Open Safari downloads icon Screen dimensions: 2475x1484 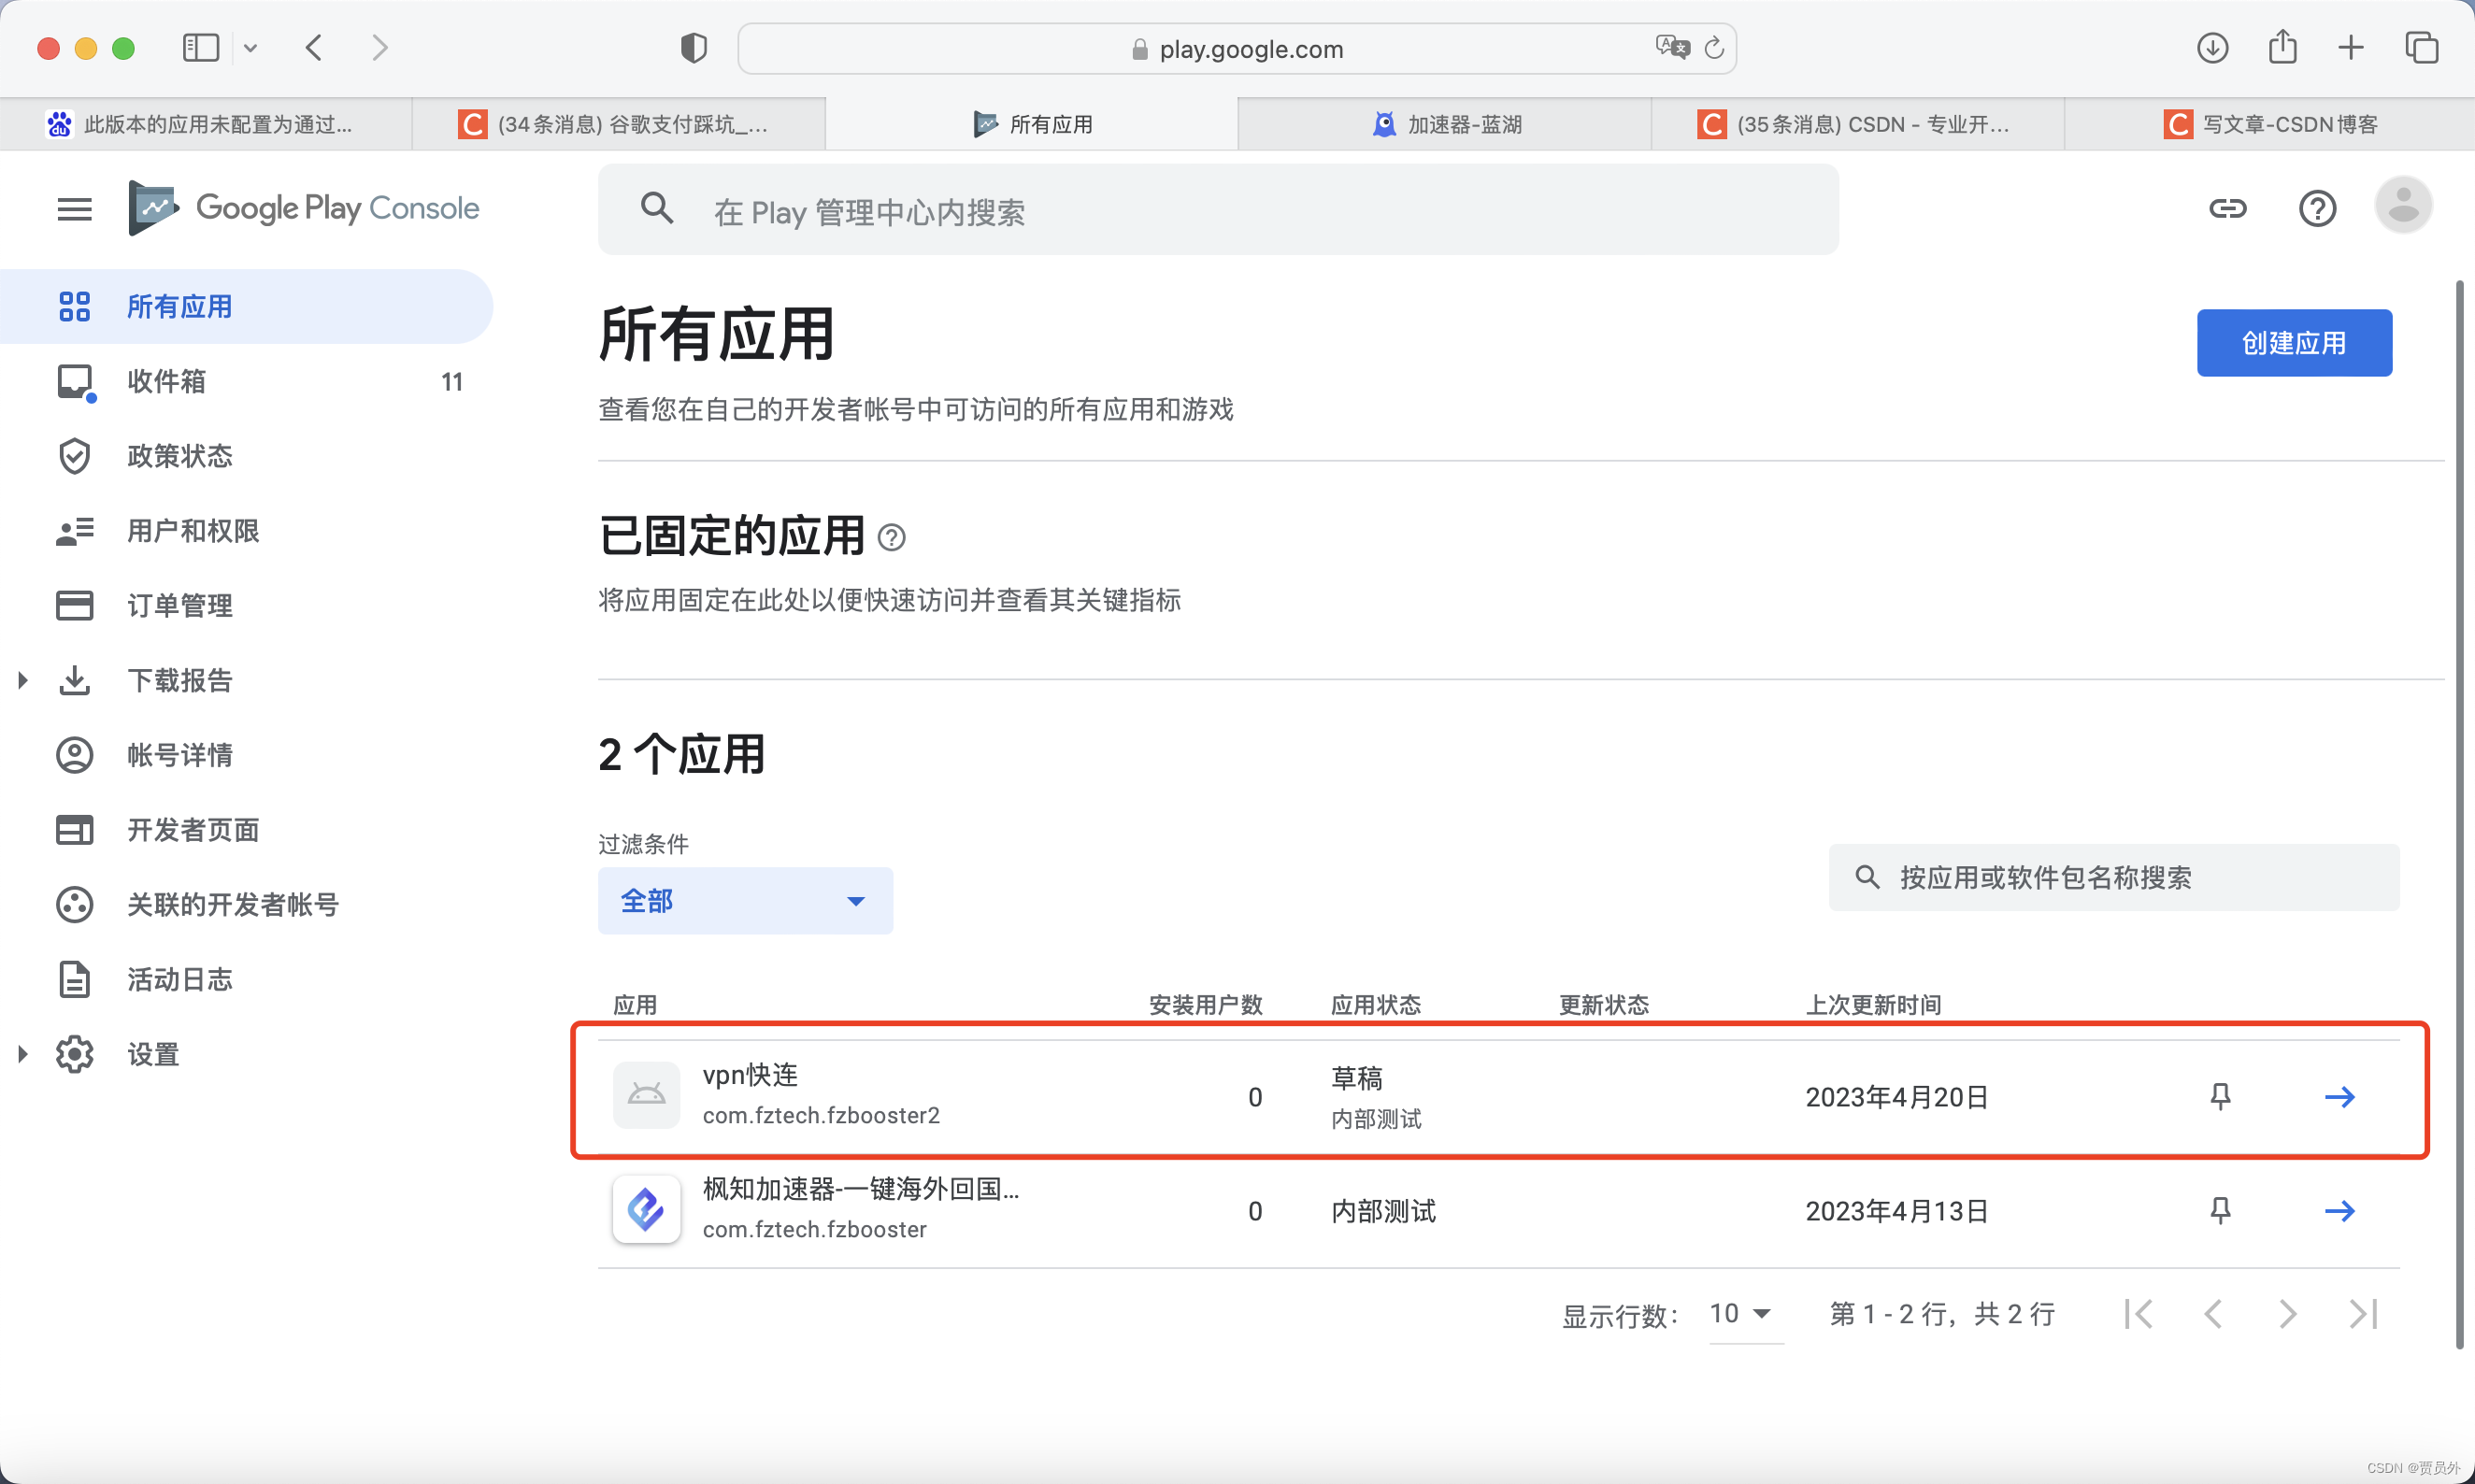(2212, 47)
